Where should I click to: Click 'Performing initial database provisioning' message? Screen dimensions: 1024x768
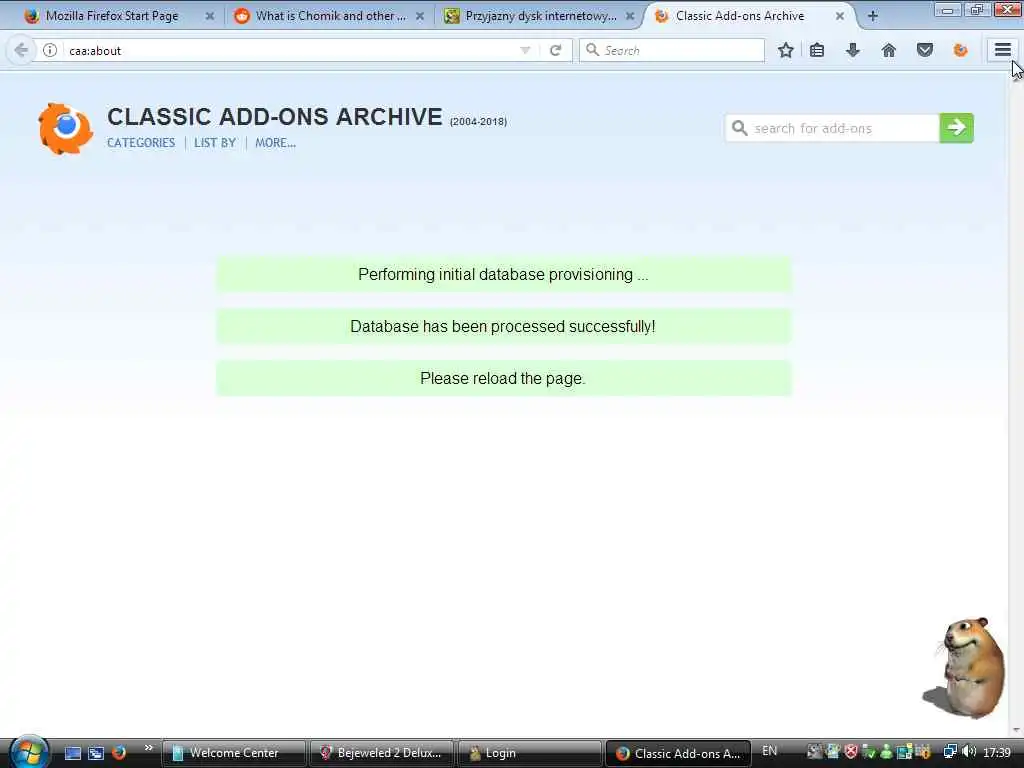503,274
